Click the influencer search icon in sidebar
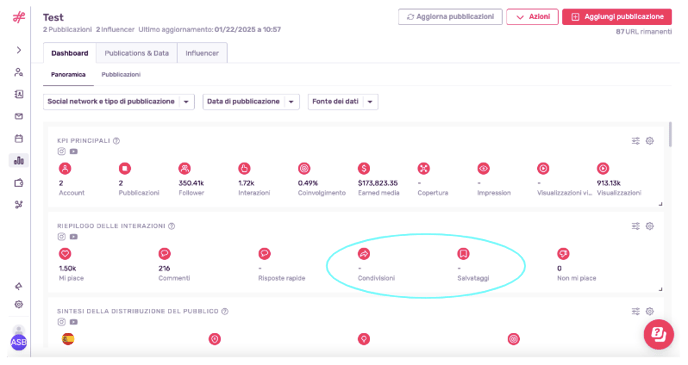688x365 pixels. pos(18,72)
